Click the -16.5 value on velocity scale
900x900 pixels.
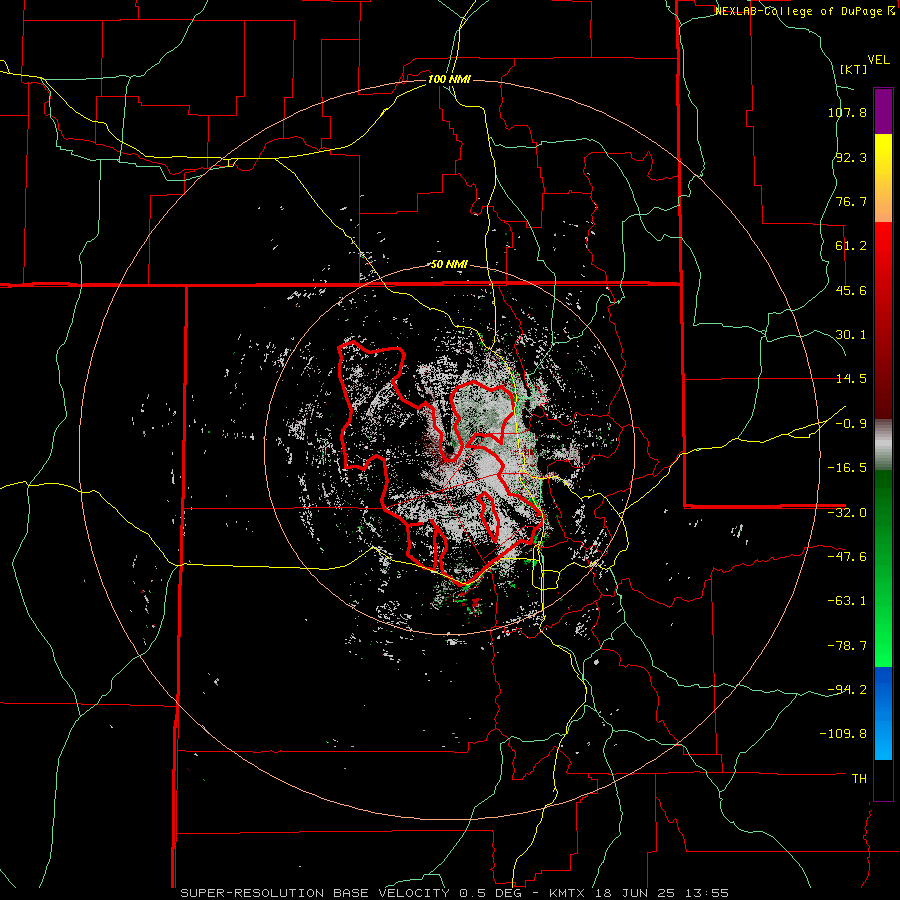[847, 468]
